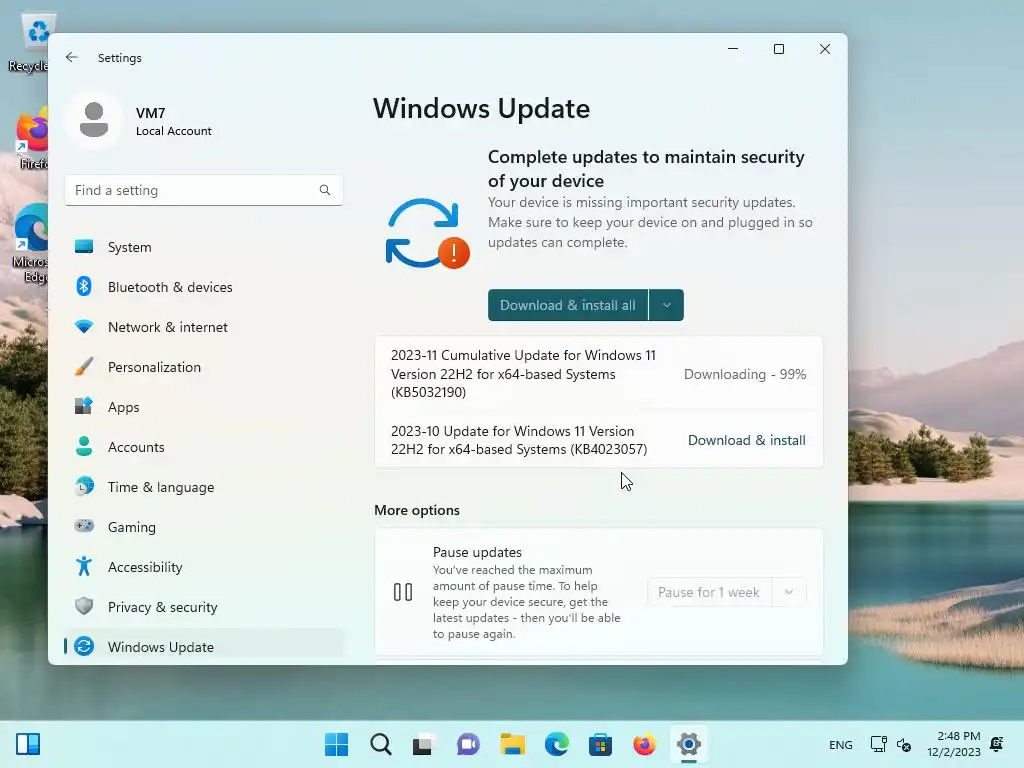Click the search magnifier in Find a setting

pyautogui.click(x=325, y=190)
